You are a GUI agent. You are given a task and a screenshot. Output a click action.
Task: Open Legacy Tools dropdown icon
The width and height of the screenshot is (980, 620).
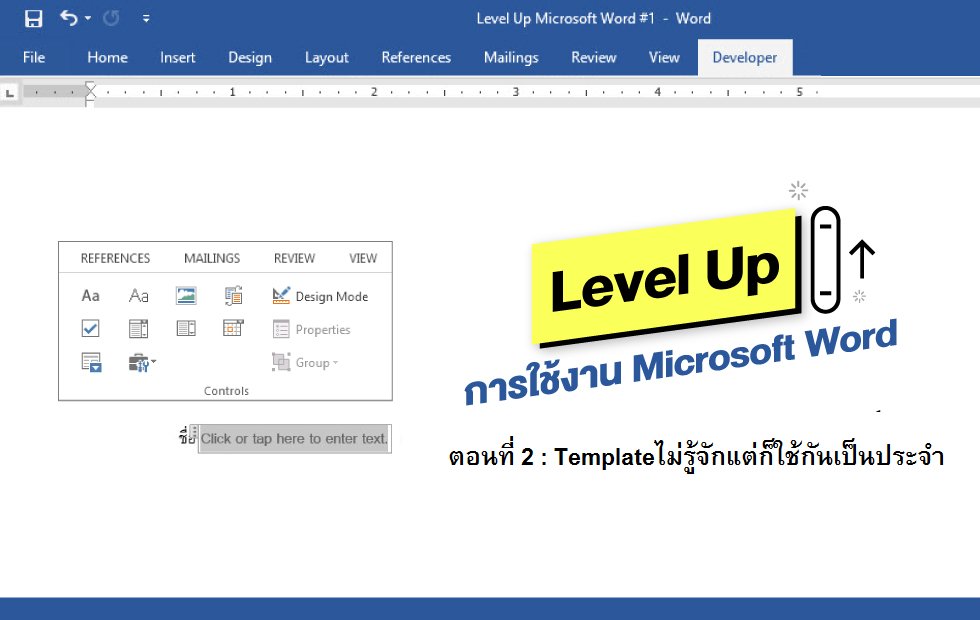(142, 362)
